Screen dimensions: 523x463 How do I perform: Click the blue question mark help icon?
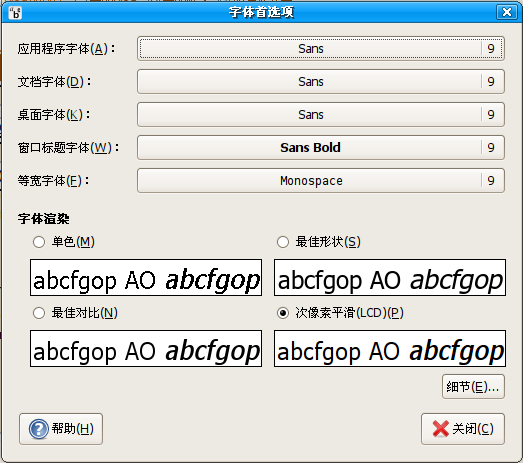(38, 429)
